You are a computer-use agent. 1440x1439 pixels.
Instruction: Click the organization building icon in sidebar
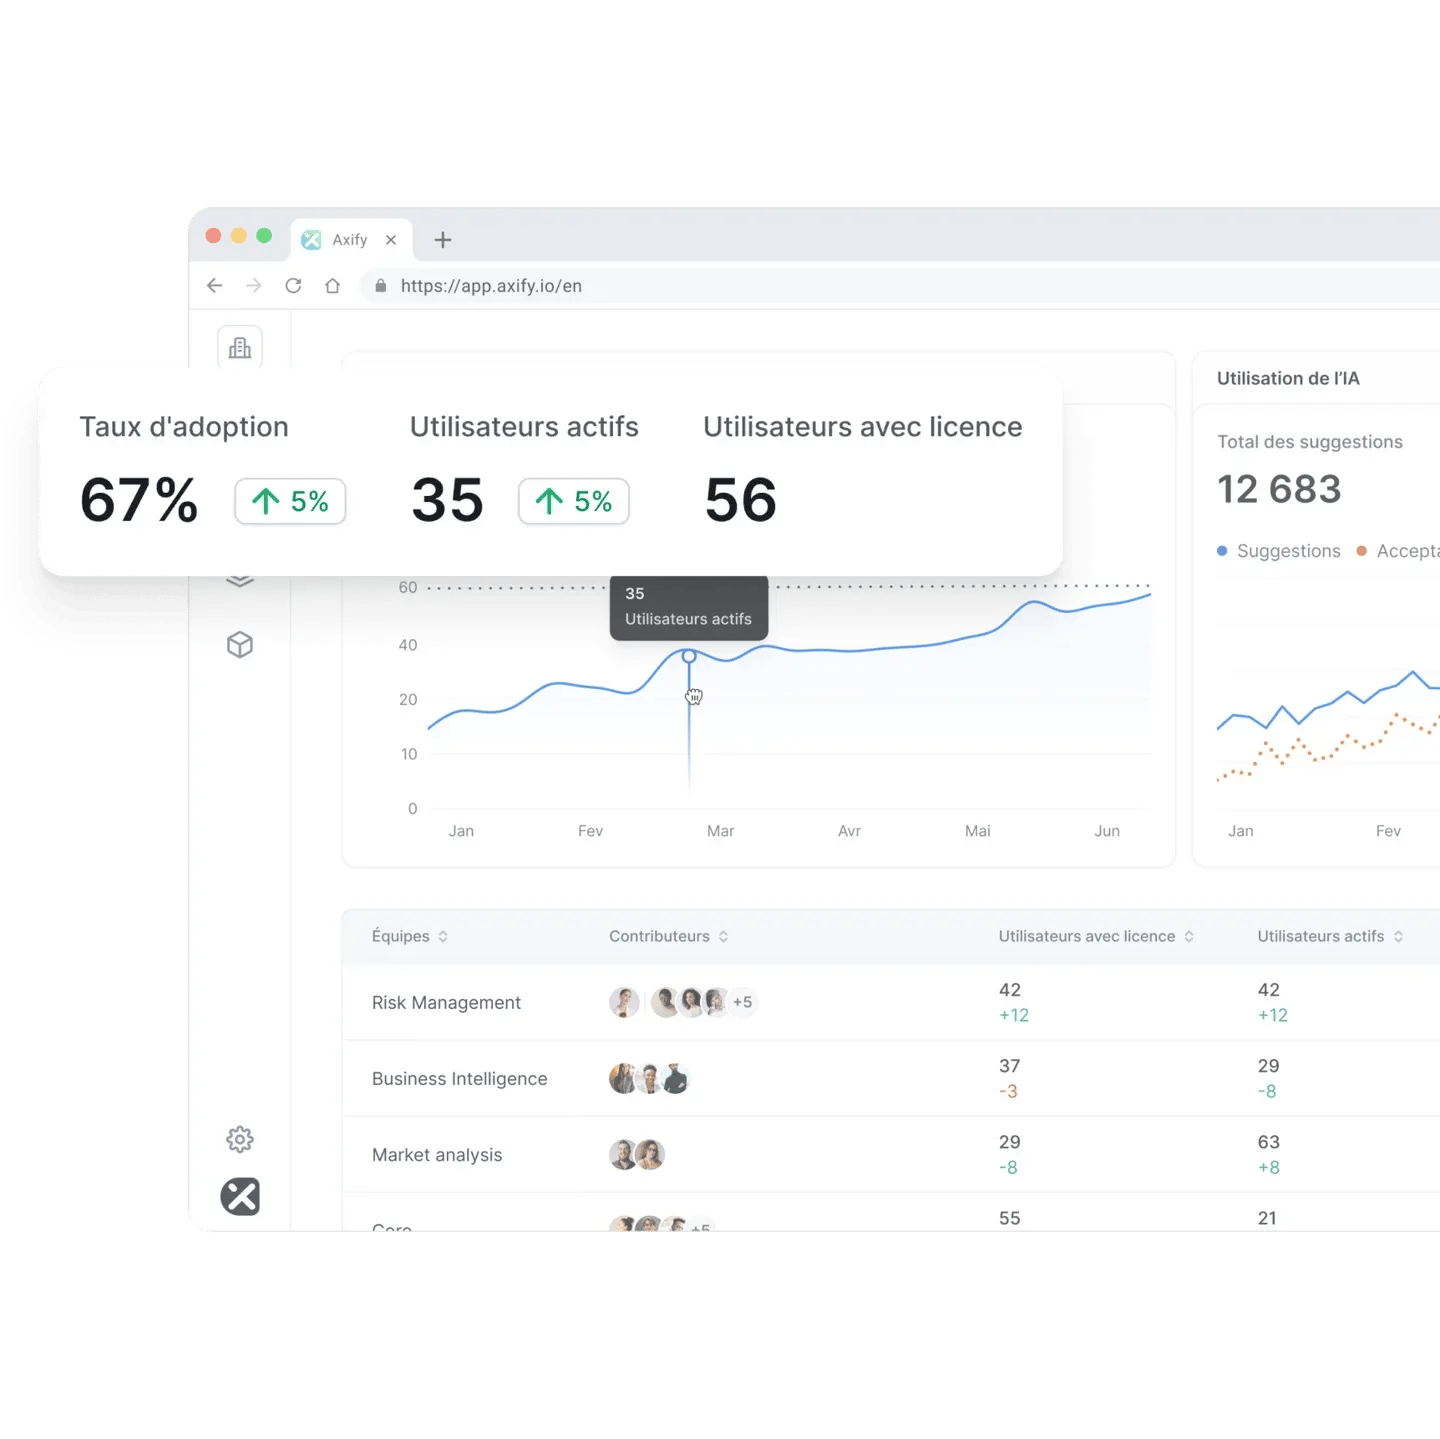(240, 347)
